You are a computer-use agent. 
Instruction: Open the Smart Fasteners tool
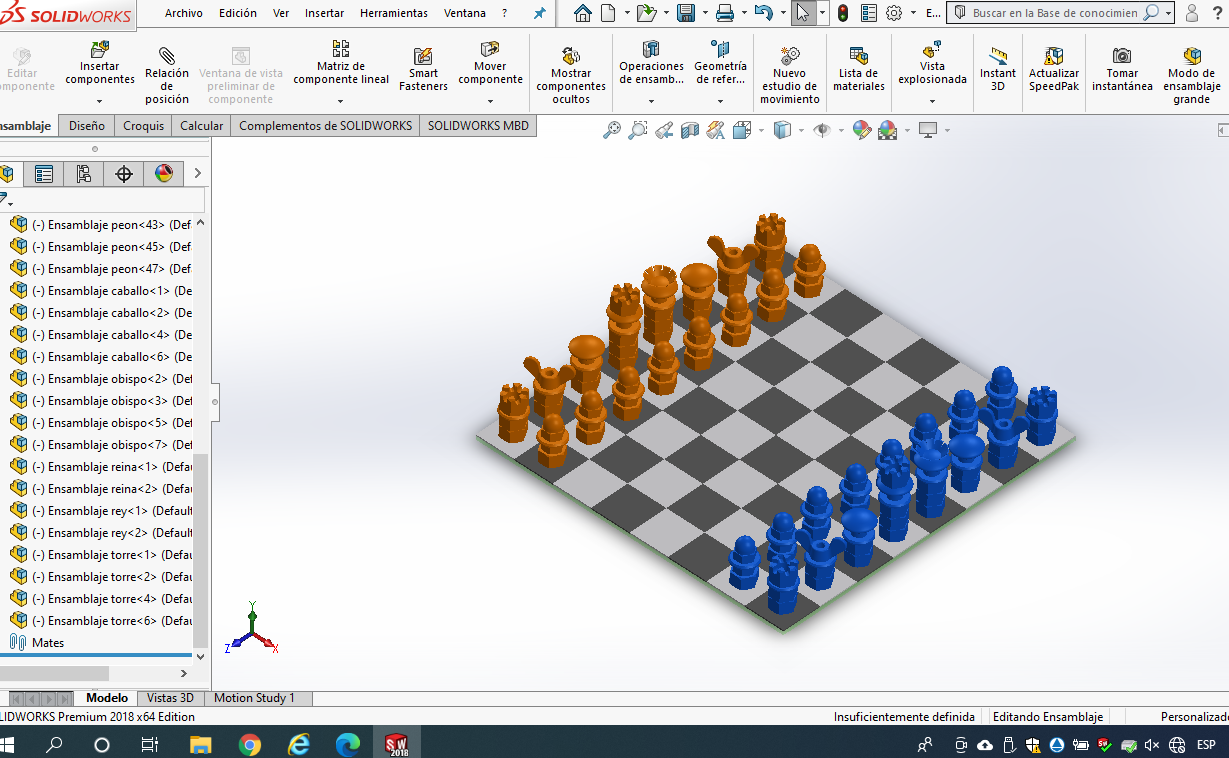(423, 69)
